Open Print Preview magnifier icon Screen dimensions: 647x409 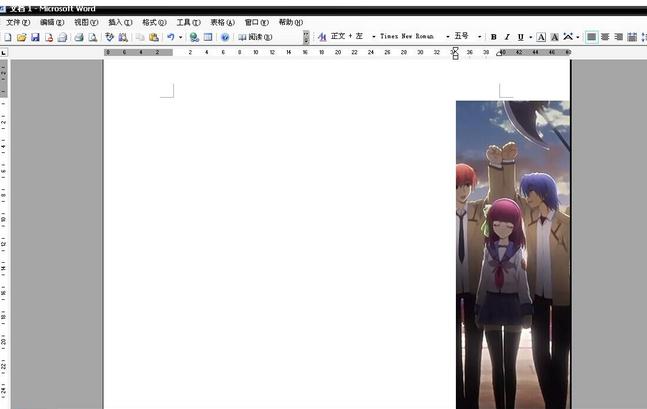click(x=93, y=38)
